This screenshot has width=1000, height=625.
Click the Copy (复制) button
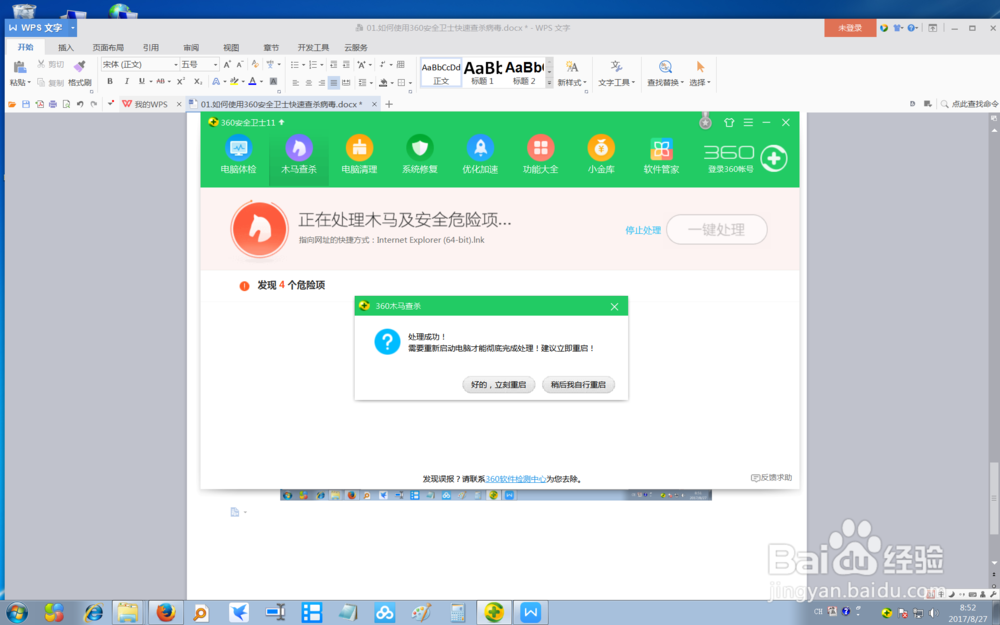[x=50, y=82]
